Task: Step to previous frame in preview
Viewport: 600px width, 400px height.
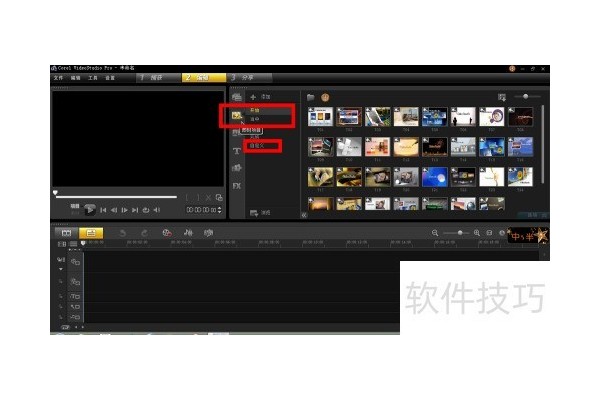Action: click(x=114, y=210)
